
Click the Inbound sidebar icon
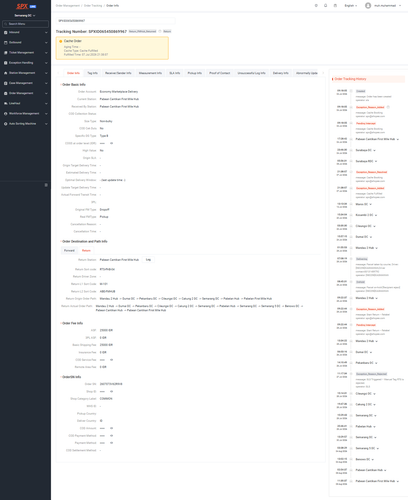(x=6, y=33)
